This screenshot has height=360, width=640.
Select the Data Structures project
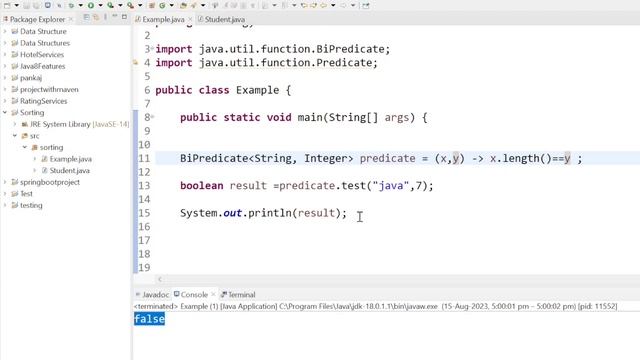[44, 43]
